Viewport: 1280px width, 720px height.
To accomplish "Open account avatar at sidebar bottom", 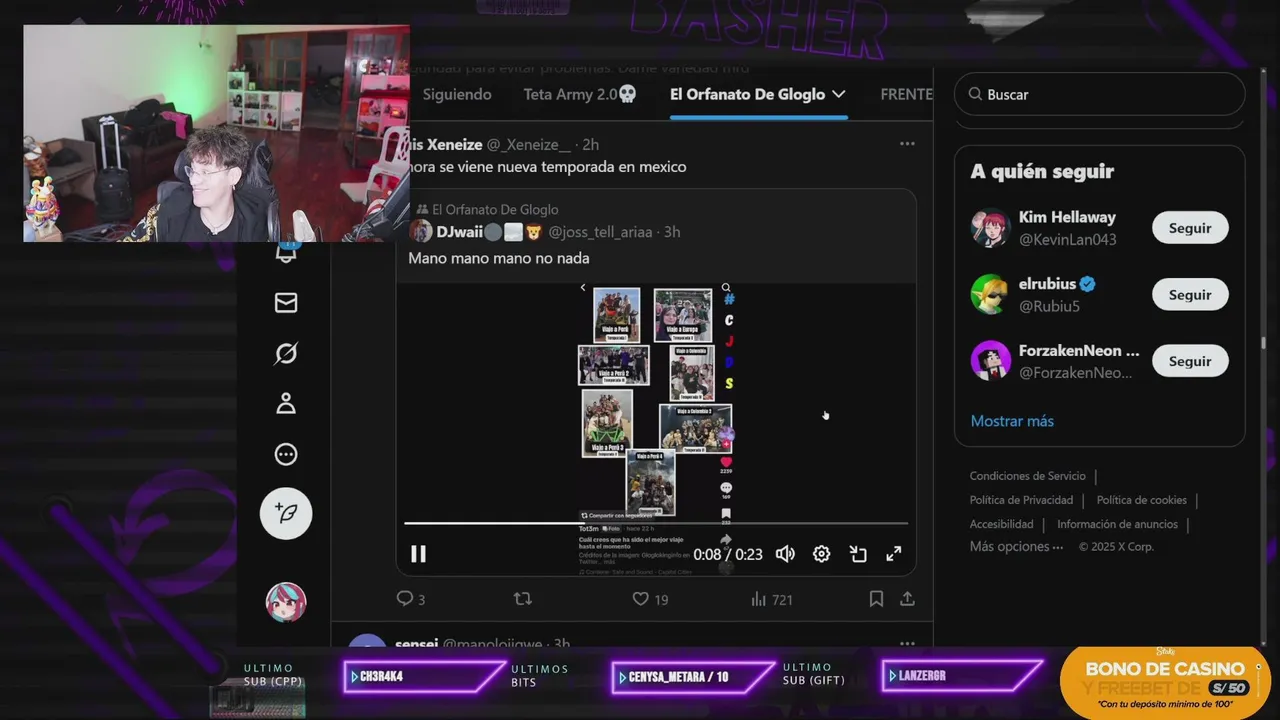I will tap(286, 602).
